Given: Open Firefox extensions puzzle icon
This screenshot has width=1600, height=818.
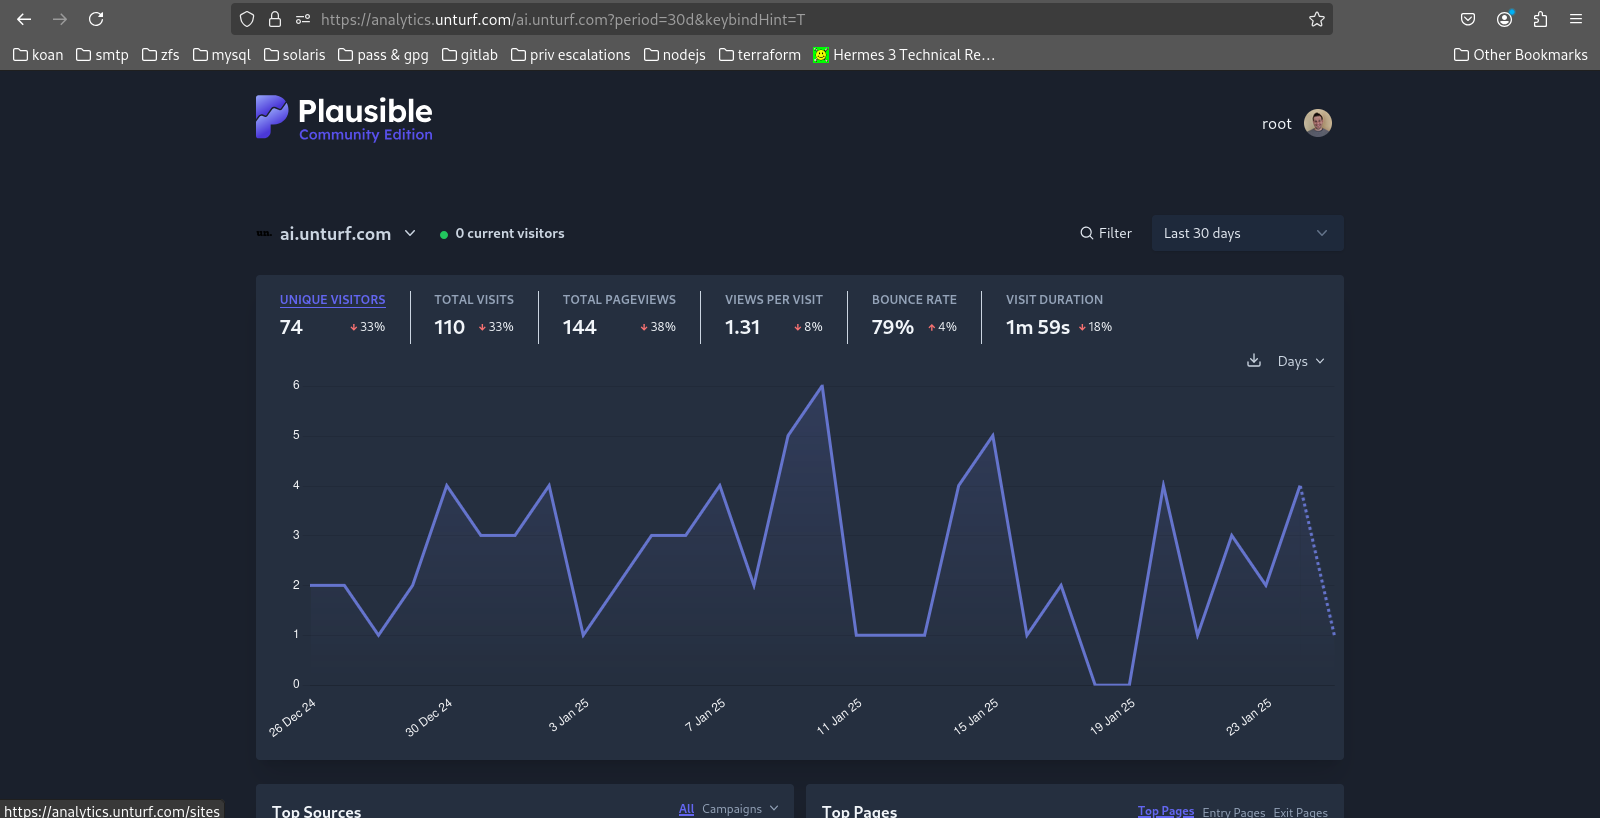Looking at the screenshot, I should 1540,19.
